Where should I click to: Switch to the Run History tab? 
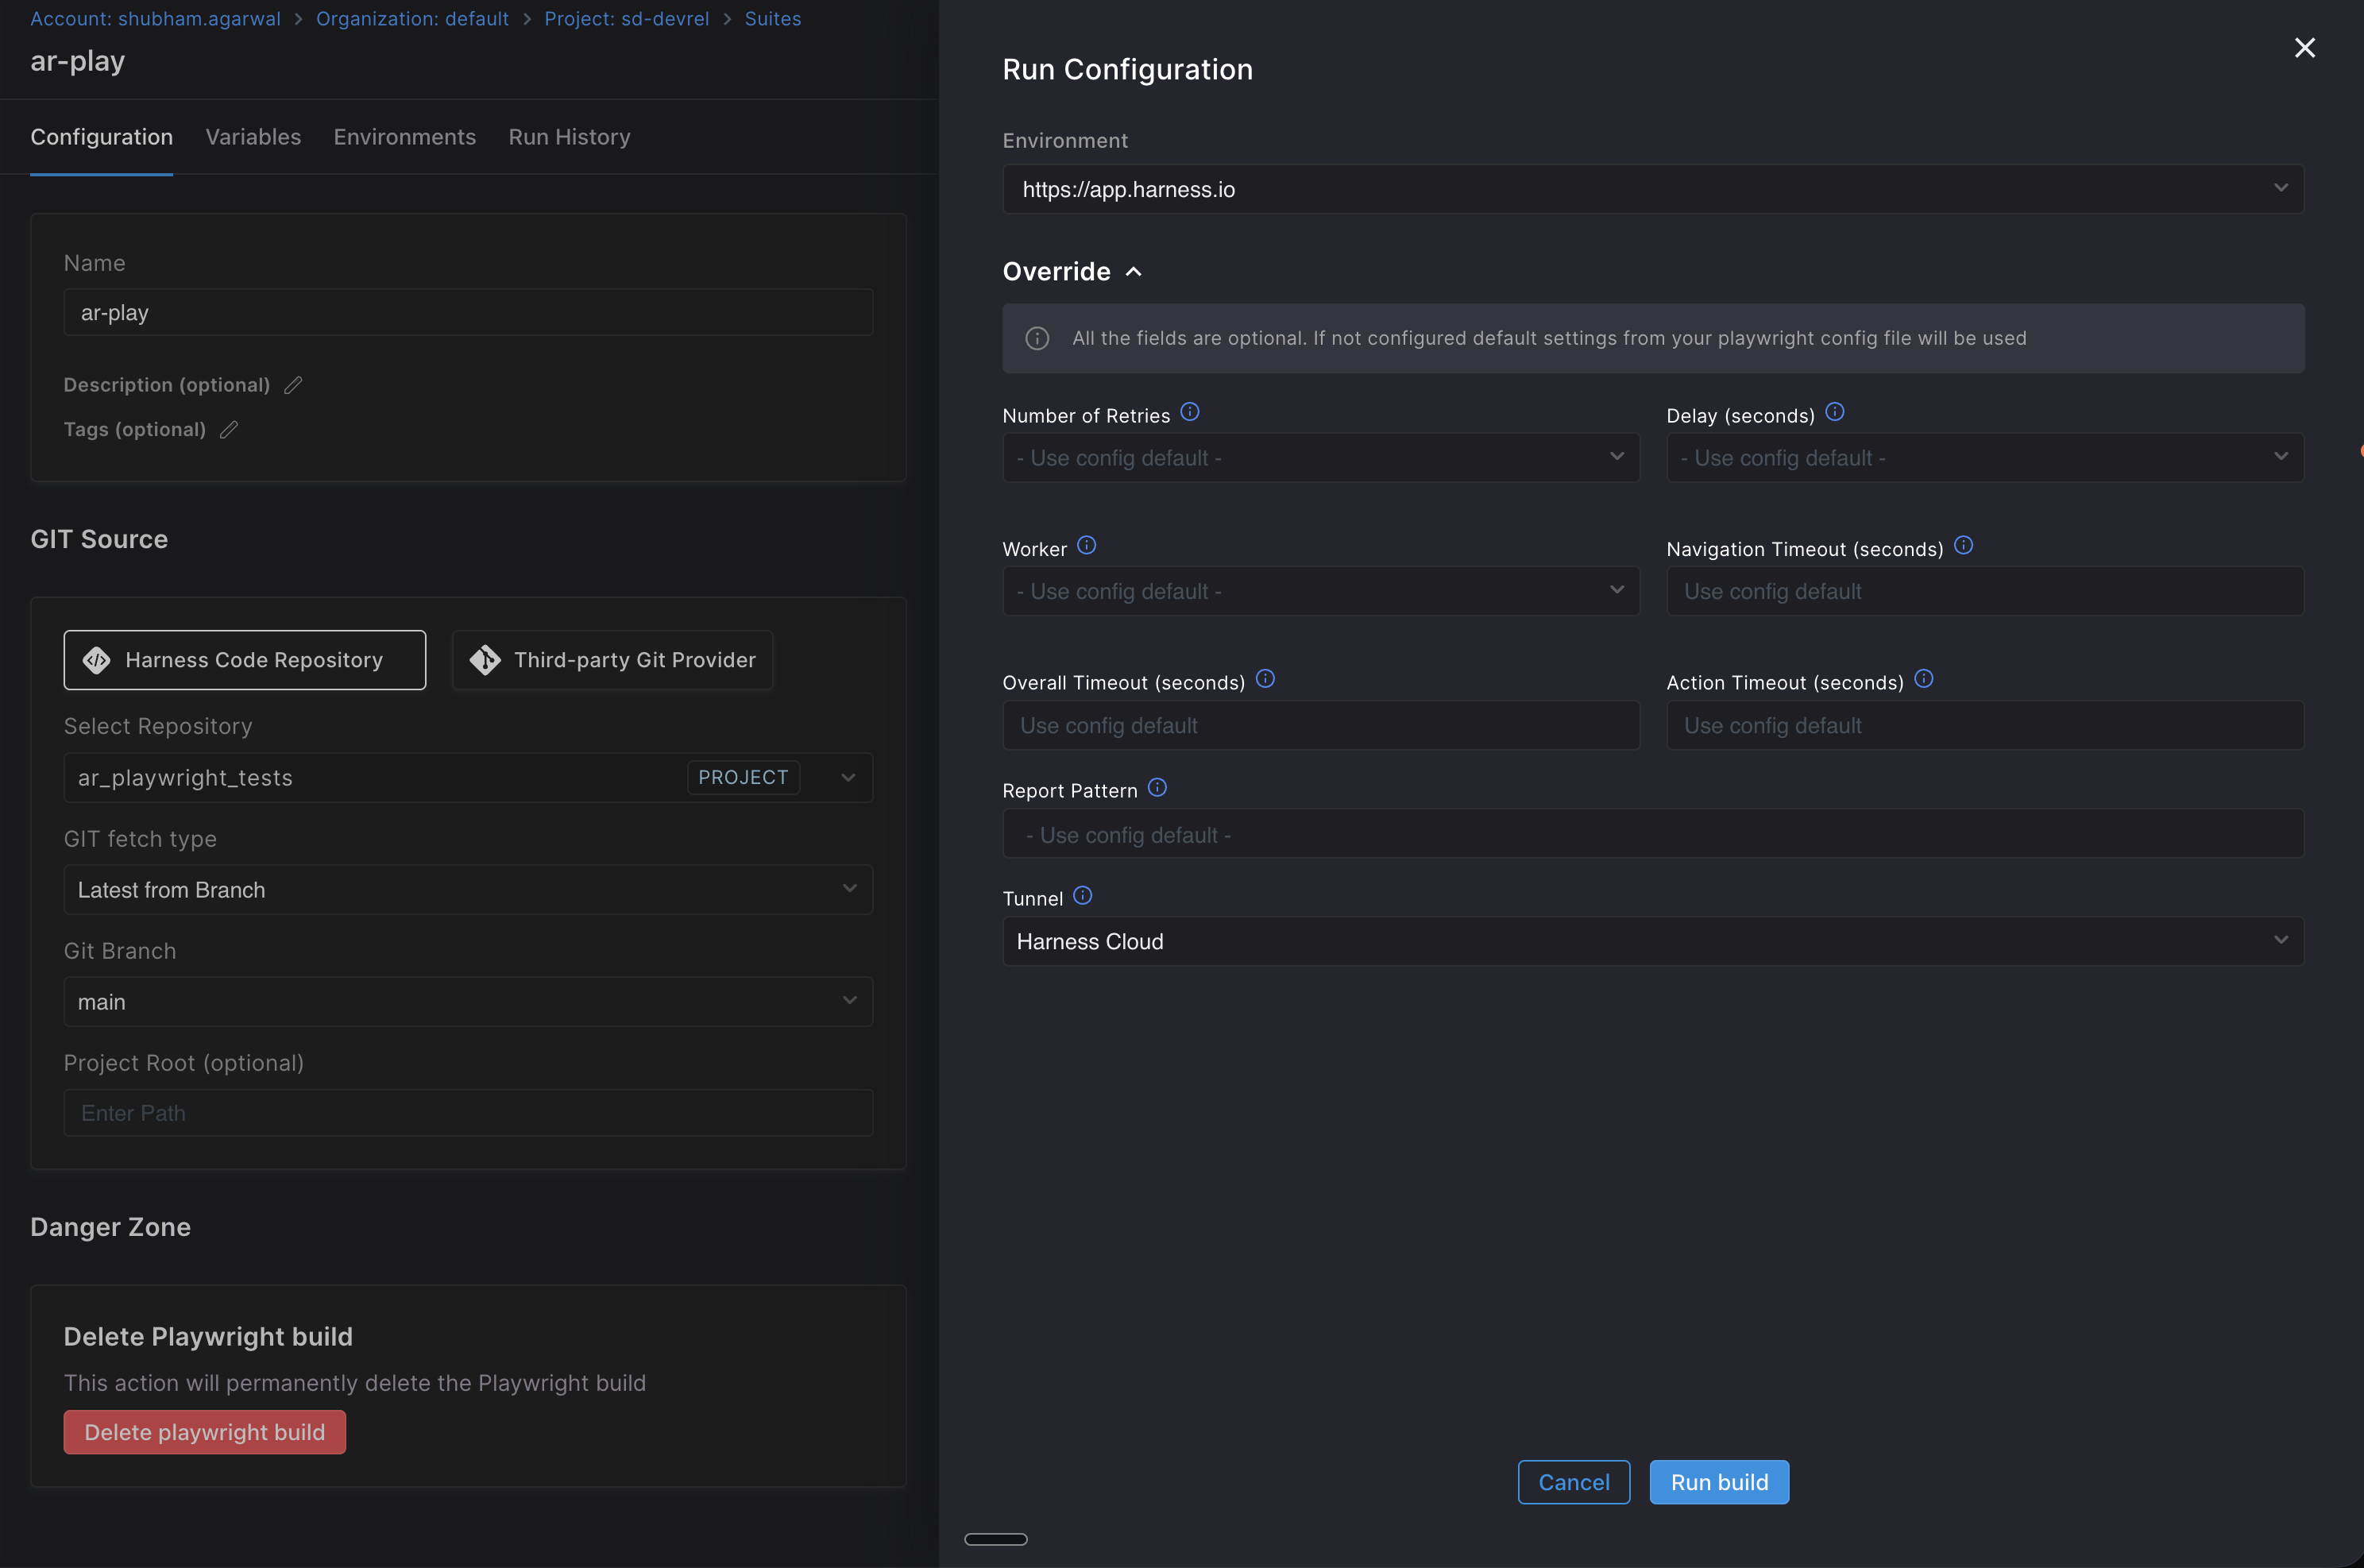(x=569, y=137)
